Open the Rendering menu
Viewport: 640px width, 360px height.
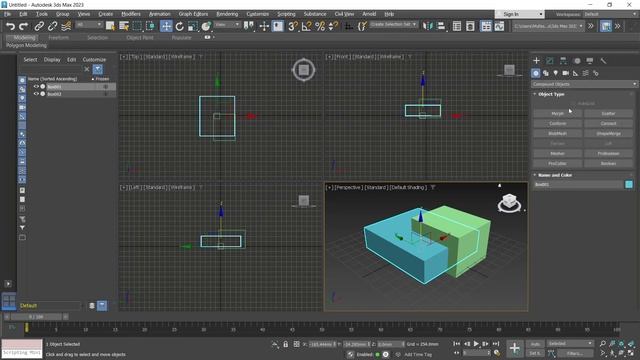227,14
